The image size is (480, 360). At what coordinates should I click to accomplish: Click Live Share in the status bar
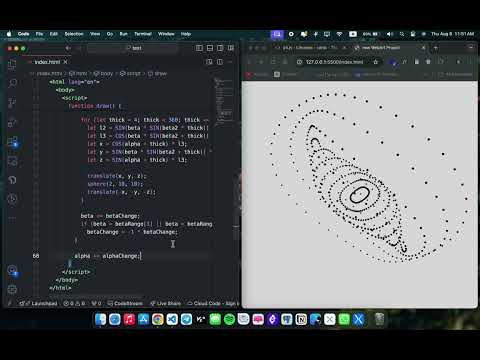coord(165,304)
